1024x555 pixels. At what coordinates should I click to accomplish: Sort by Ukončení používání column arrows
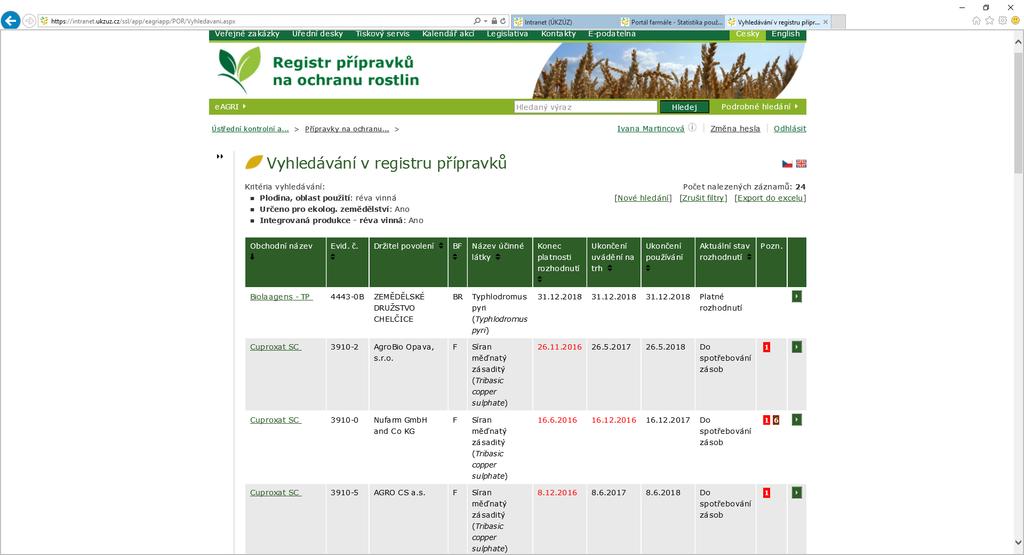[x=648, y=268]
